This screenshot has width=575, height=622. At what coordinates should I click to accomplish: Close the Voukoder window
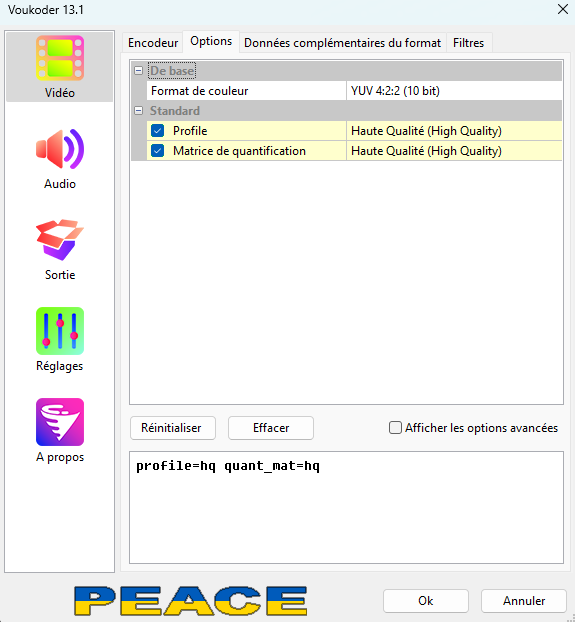pos(563,9)
